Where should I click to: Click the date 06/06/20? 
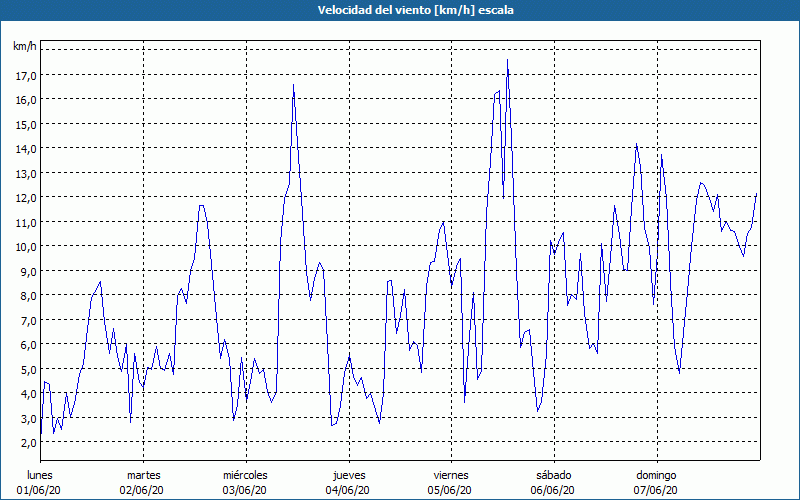coord(553,490)
